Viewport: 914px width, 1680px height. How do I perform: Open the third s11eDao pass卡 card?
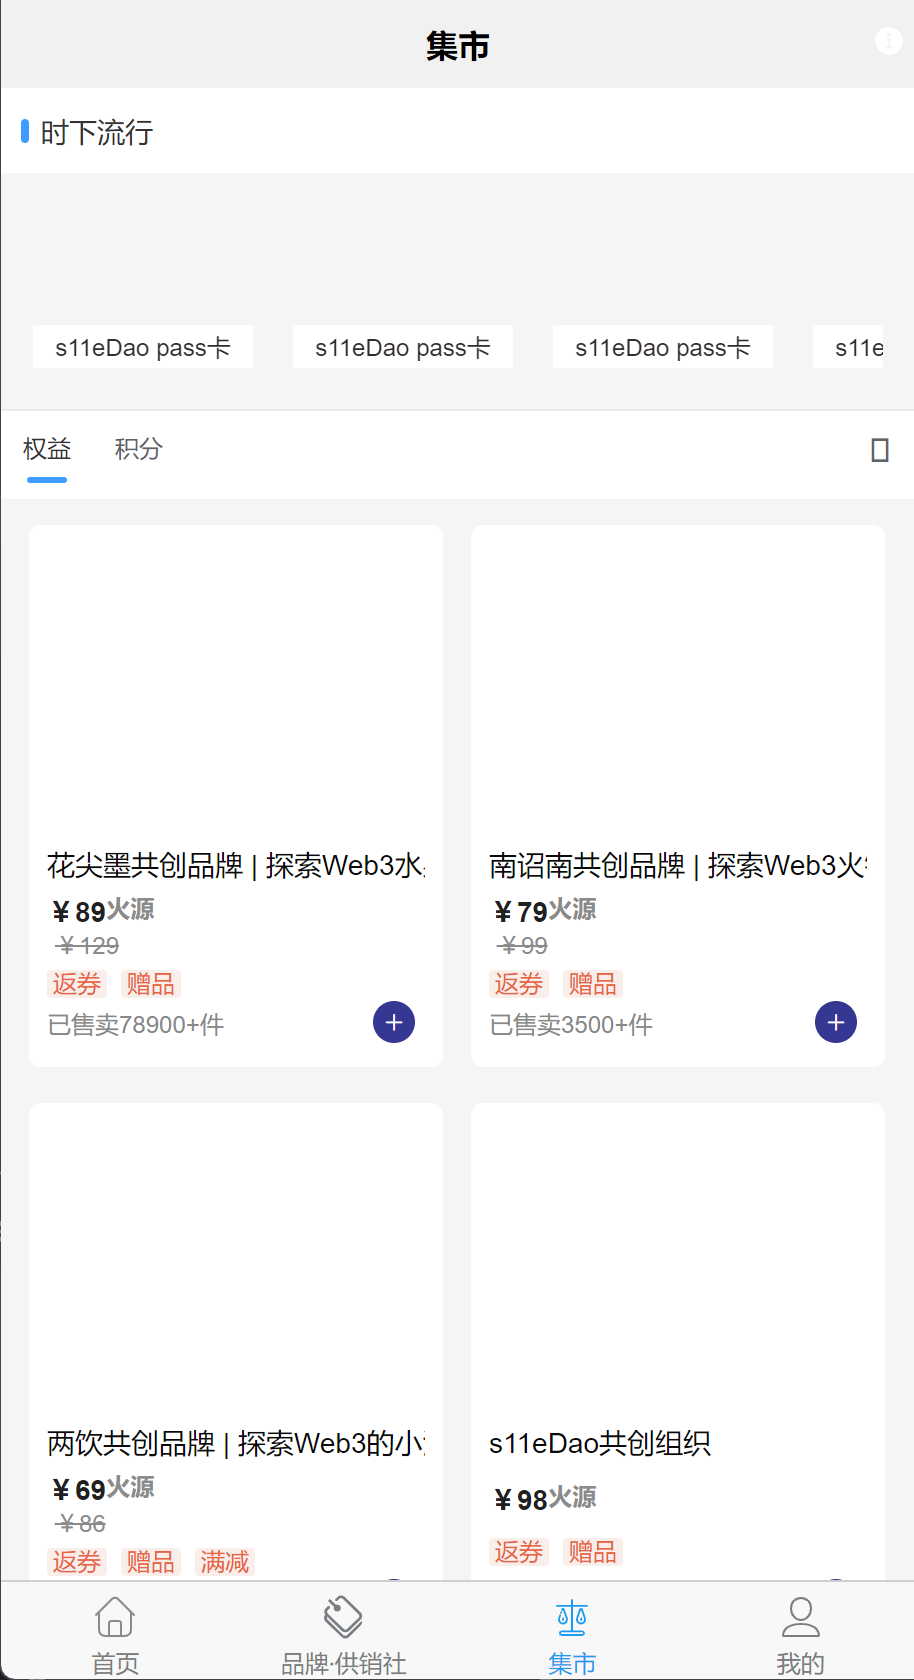(663, 347)
